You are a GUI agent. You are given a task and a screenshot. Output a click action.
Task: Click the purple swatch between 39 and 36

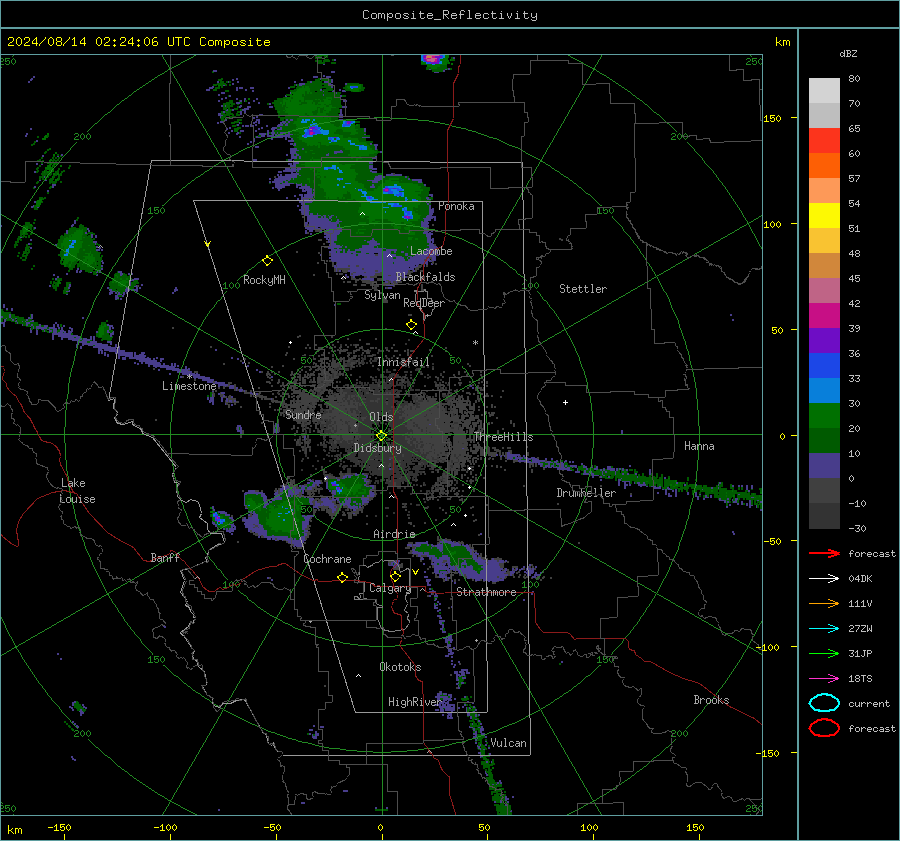824,341
